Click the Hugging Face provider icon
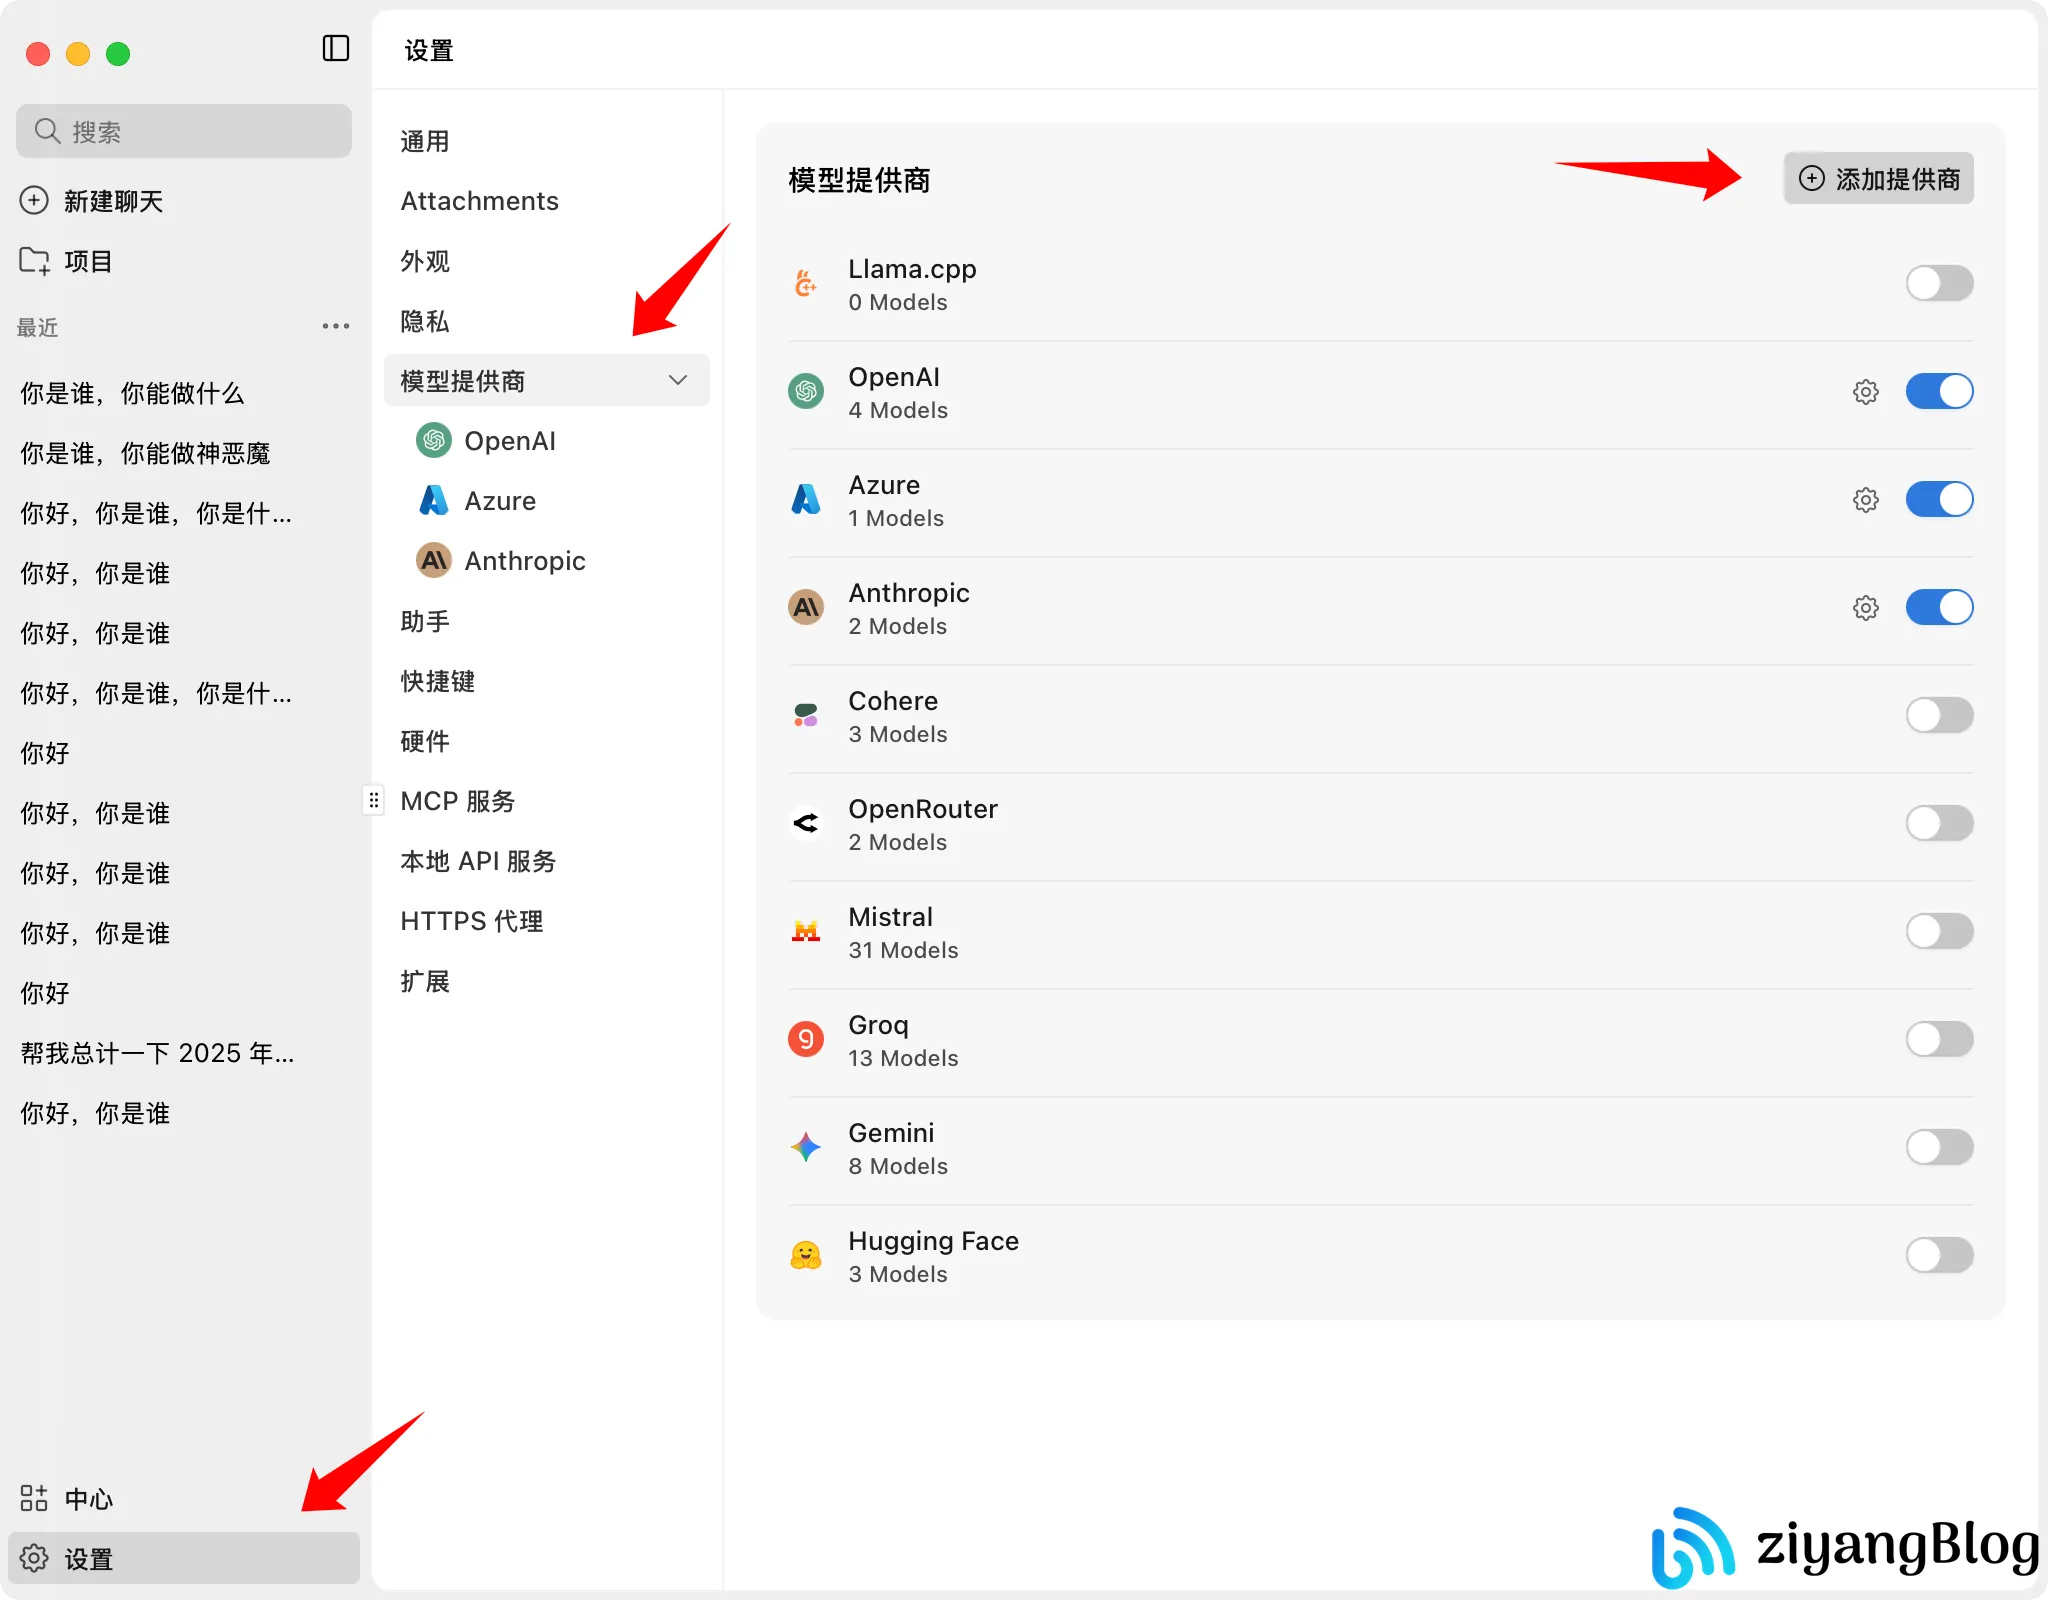 [805, 1255]
